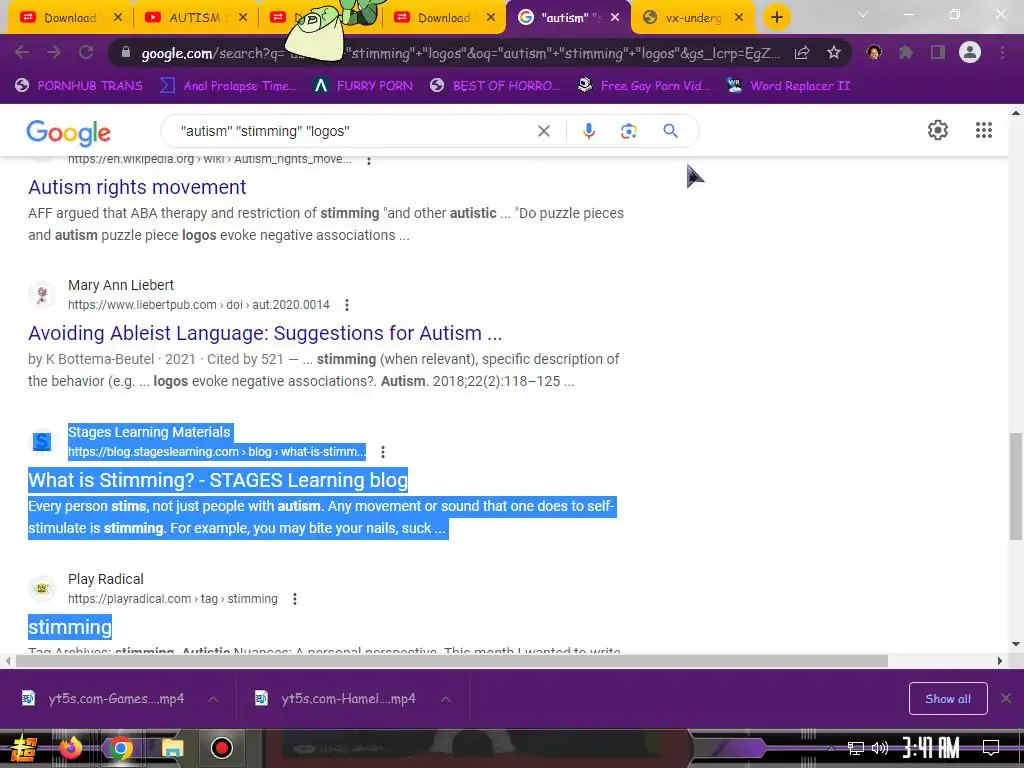
Task: Open Chrome extensions puzzle icon
Action: pyautogui.click(x=906, y=52)
